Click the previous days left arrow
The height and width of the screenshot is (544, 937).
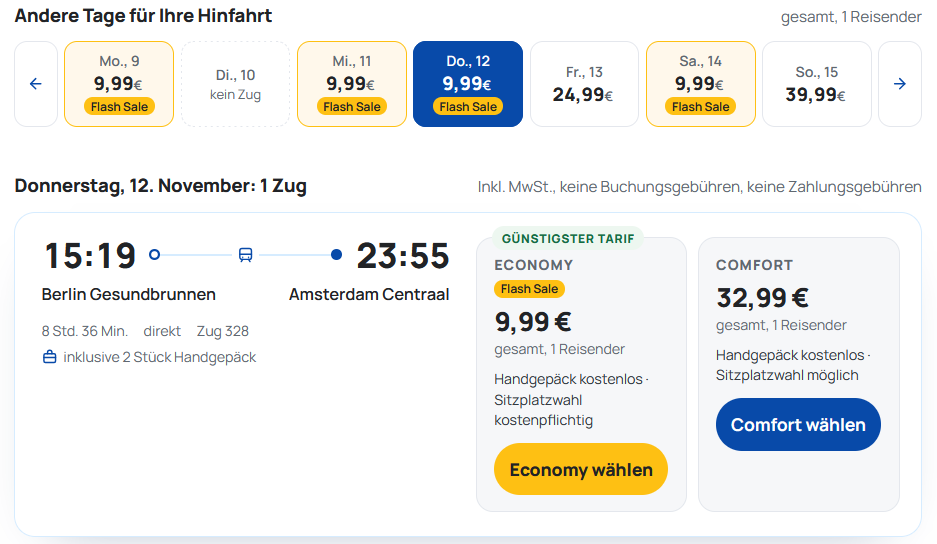(36, 84)
